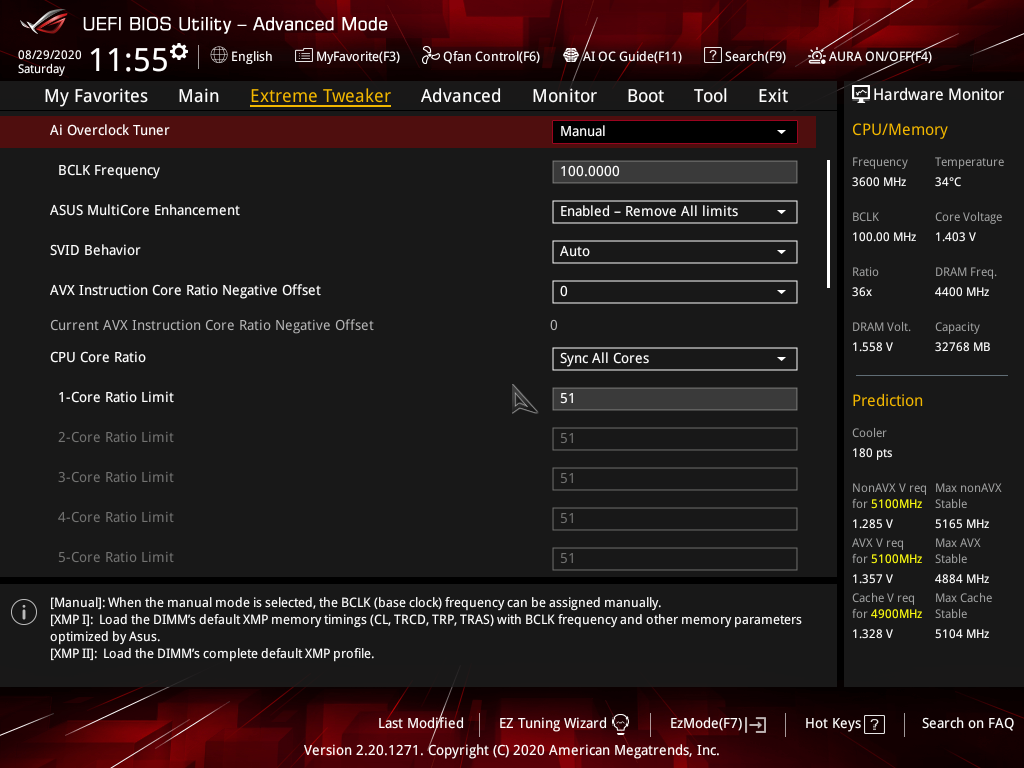Screen dimensions: 1024x768
Task: Click the CPU/Memory heading
Action: [x=899, y=129]
